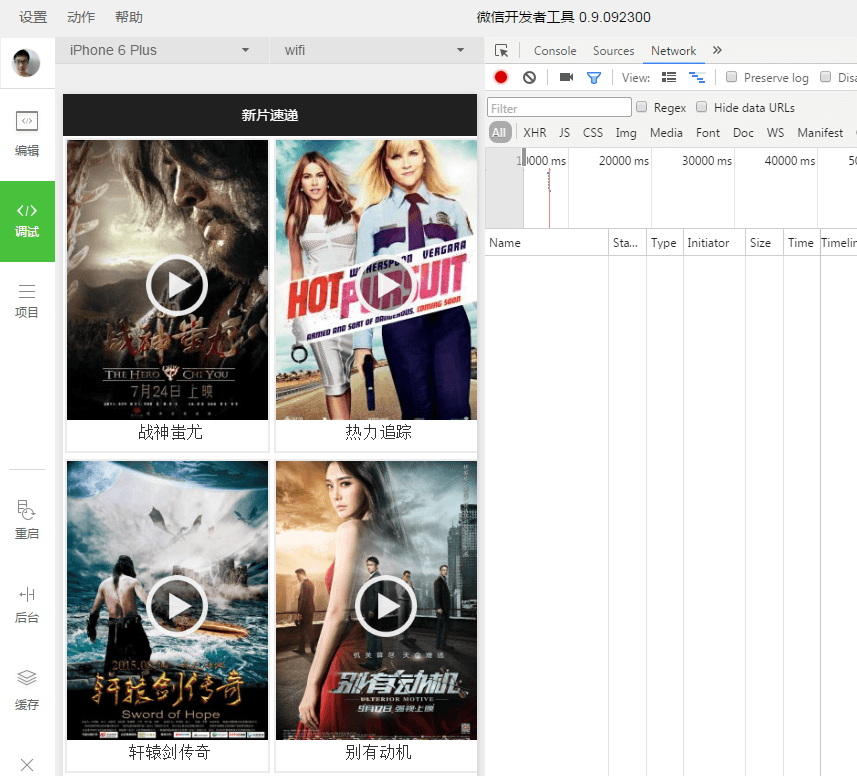Select the inspect element pointer tool
Image resolution: width=857 pixels, height=776 pixels.
click(502, 50)
